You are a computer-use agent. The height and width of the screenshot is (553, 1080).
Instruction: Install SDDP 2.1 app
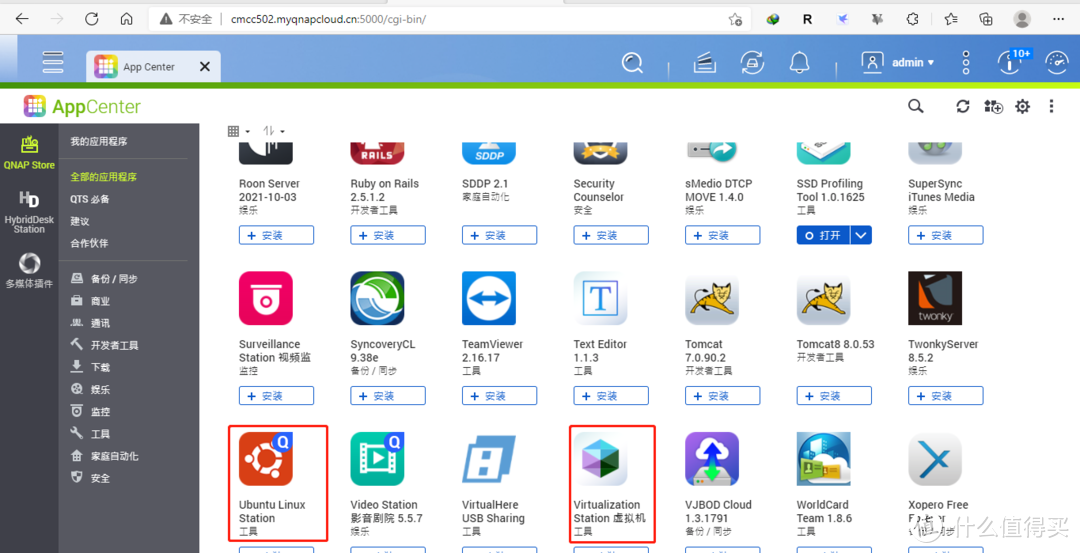499,235
